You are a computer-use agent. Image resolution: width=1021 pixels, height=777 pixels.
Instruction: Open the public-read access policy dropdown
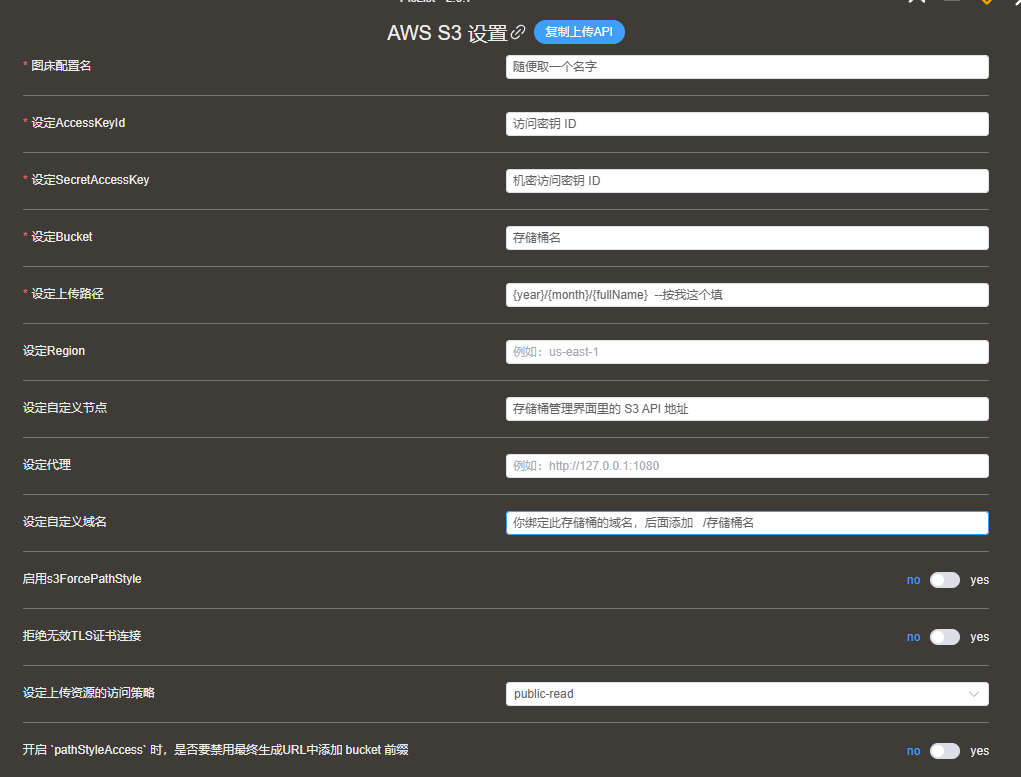coord(747,694)
